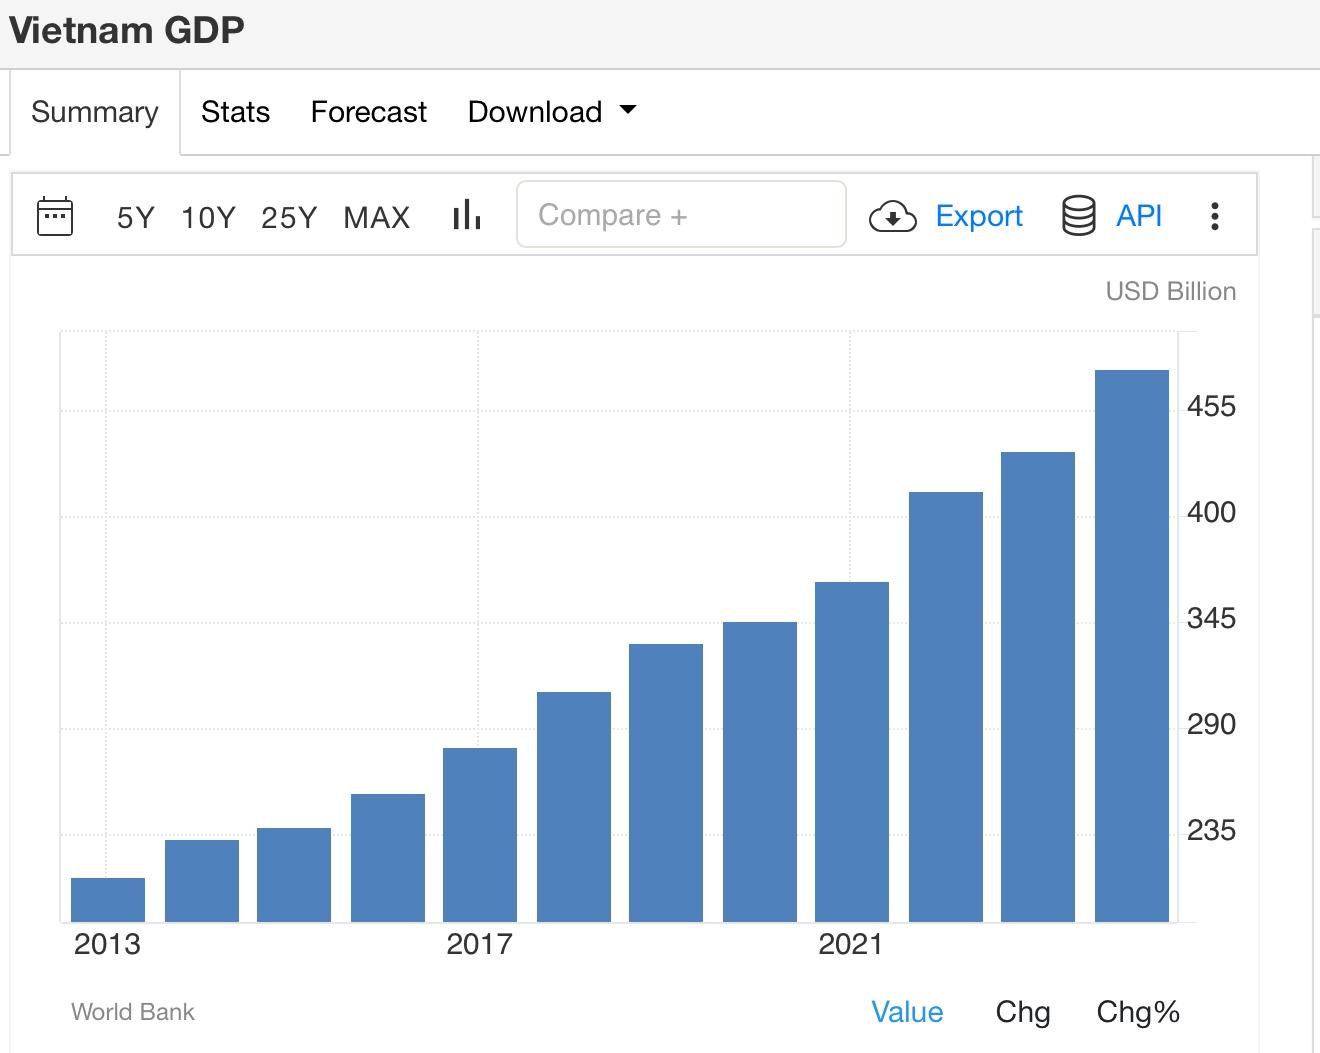Click the database API icon
1320x1053 pixels.
(1078, 216)
